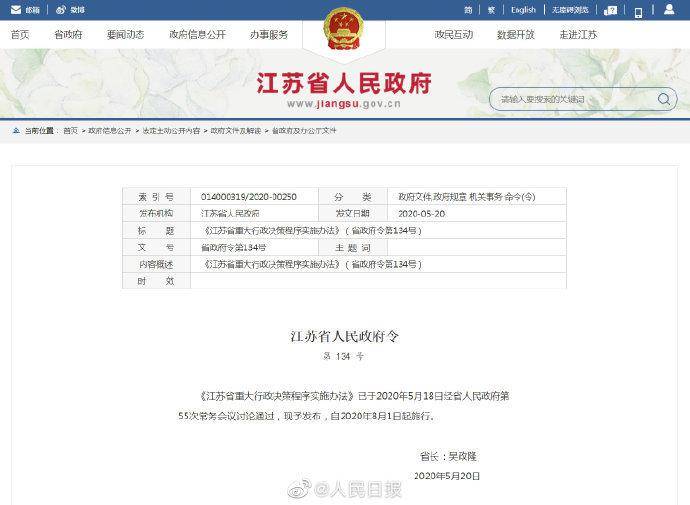Open the 办事服务 menu
Image resolution: width=690 pixels, height=505 pixels.
click(x=268, y=34)
